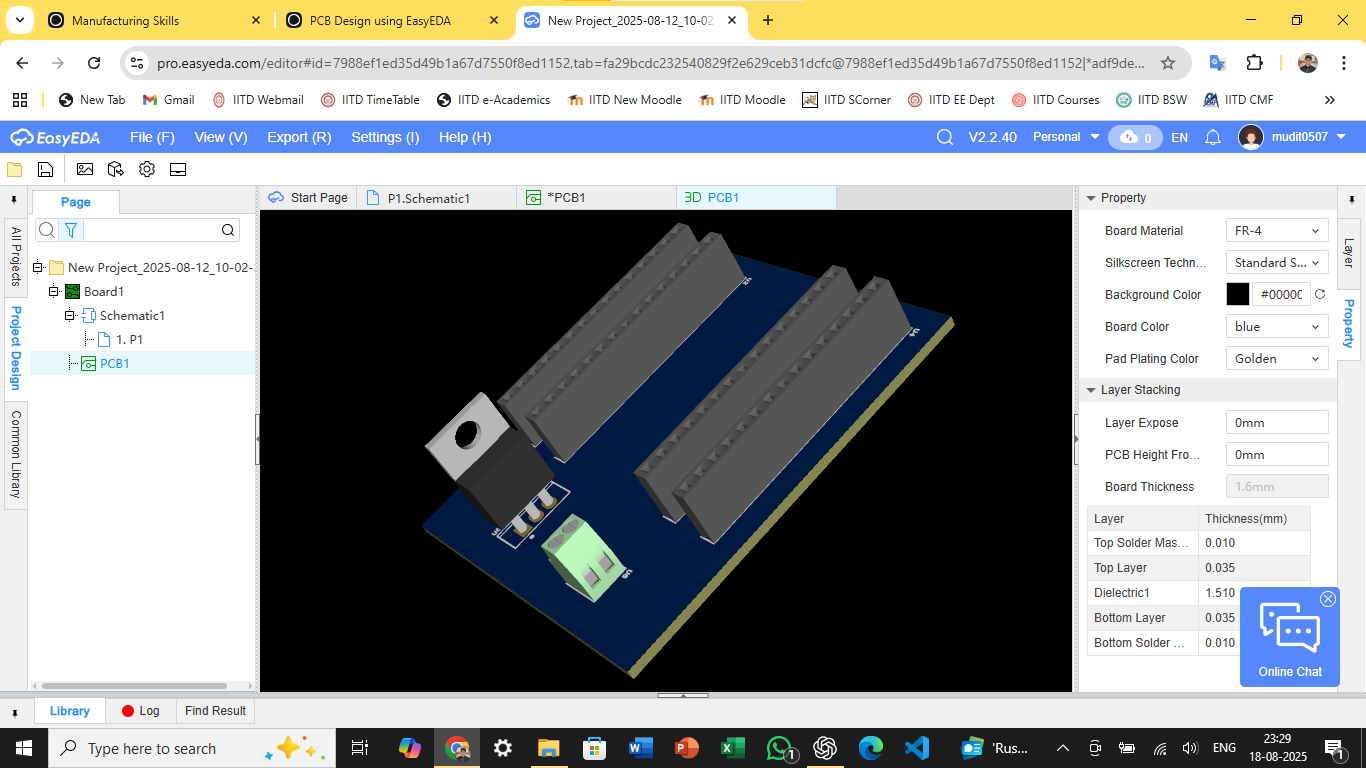Image resolution: width=1366 pixels, height=768 pixels.
Task: Open the Board Color dropdown
Action: coord(1277,327)
